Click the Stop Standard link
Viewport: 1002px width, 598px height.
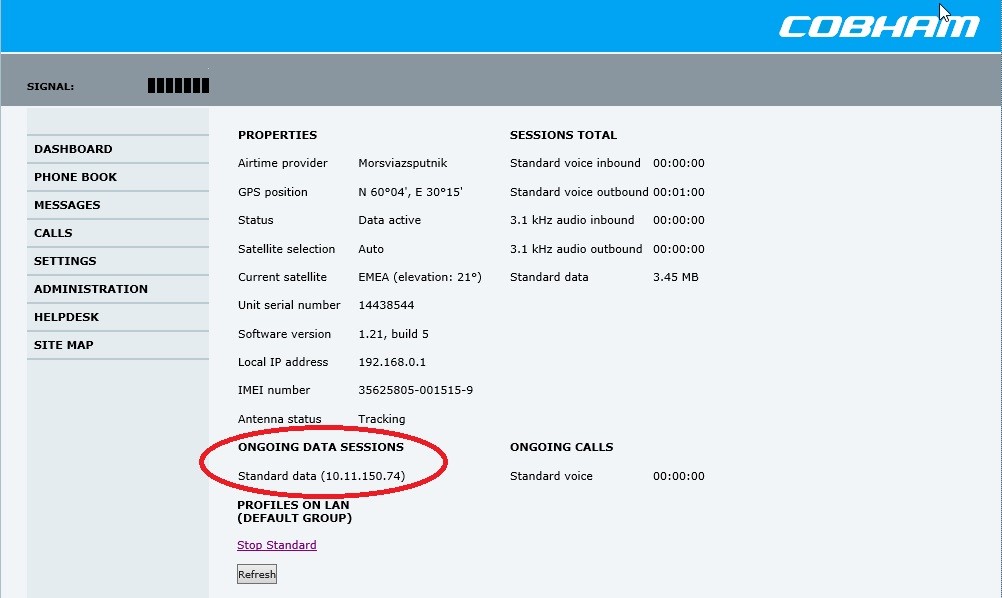click(276, 545)
